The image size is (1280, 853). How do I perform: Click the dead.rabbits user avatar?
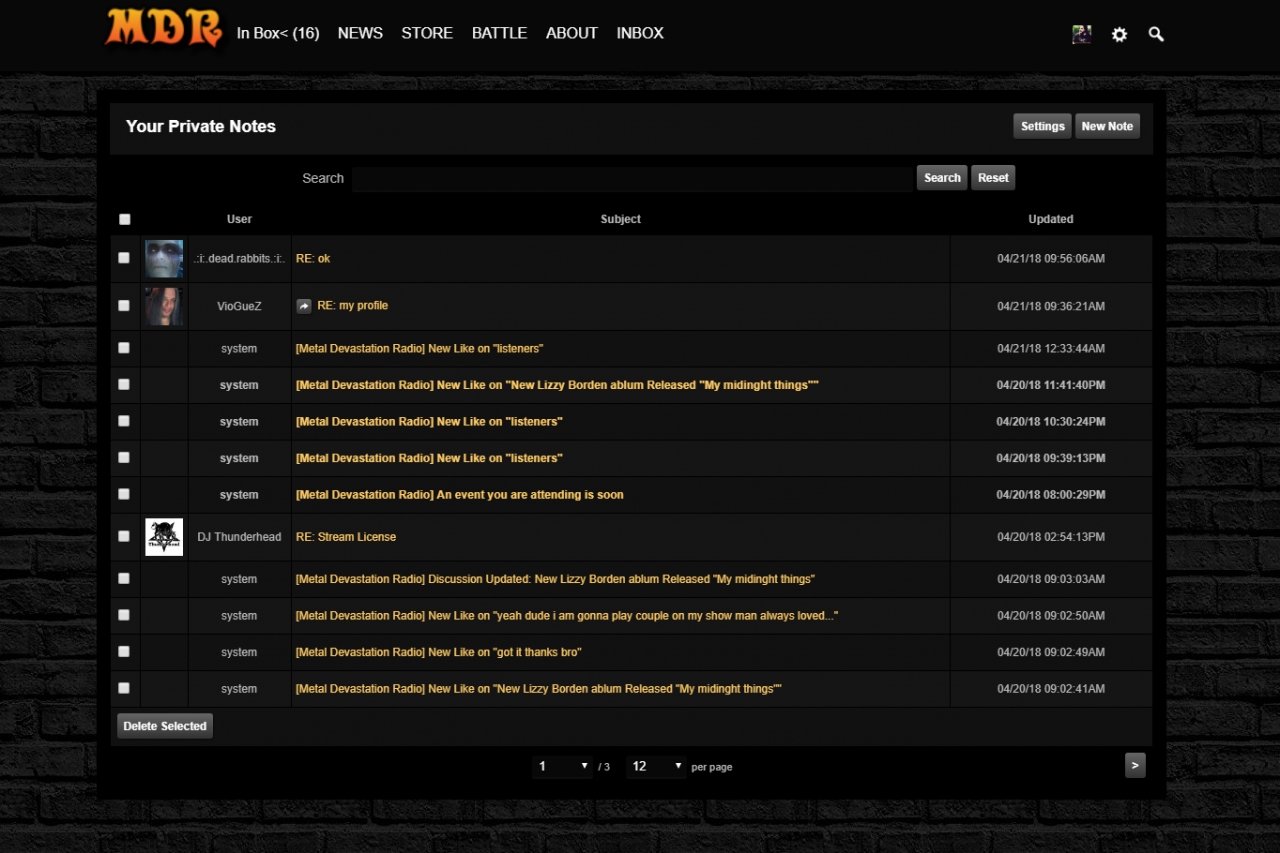164,258
